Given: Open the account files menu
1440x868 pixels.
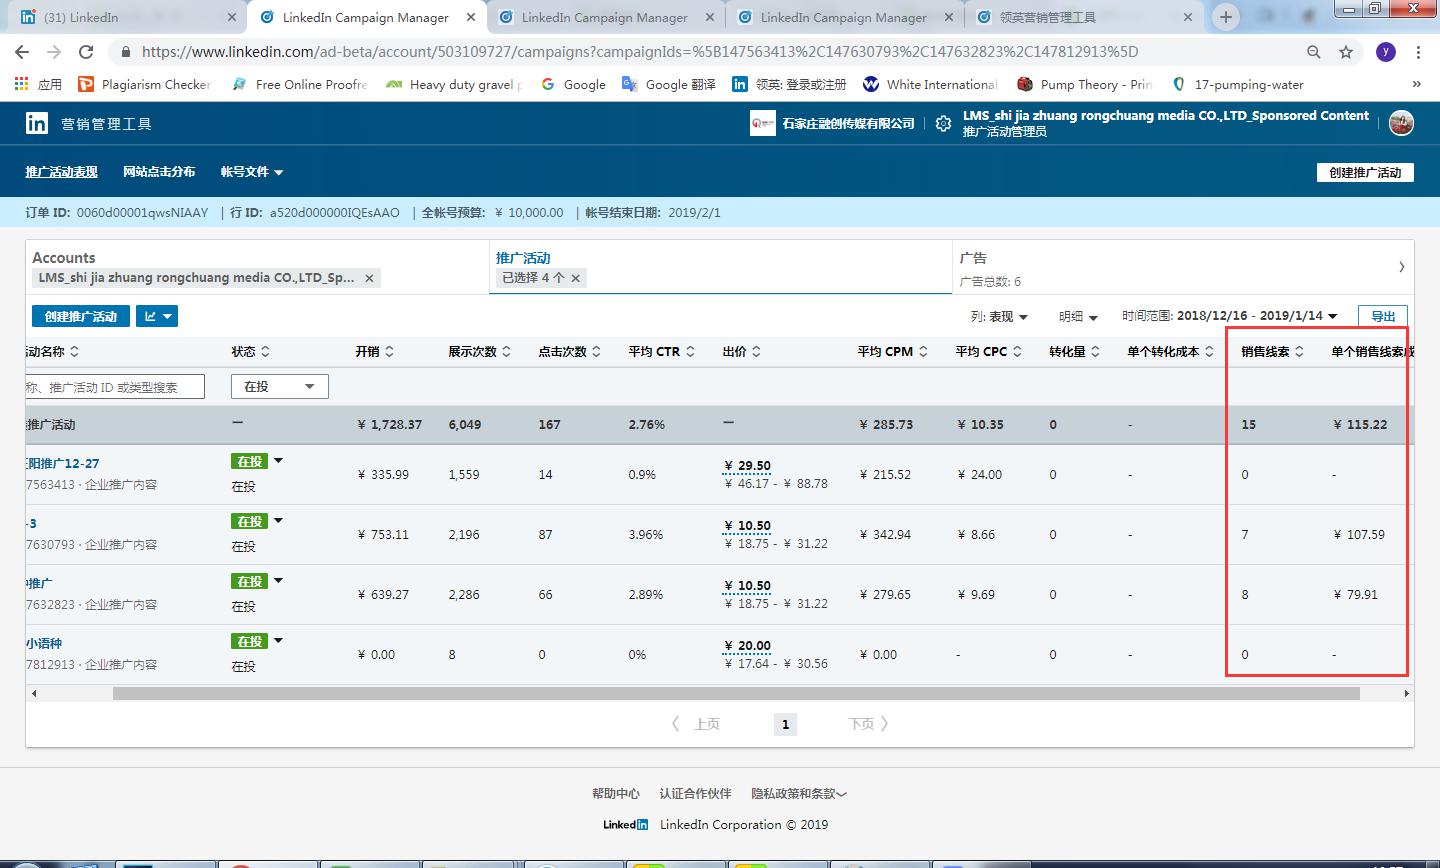Looking at the screenshot, I should coord(252,172).
